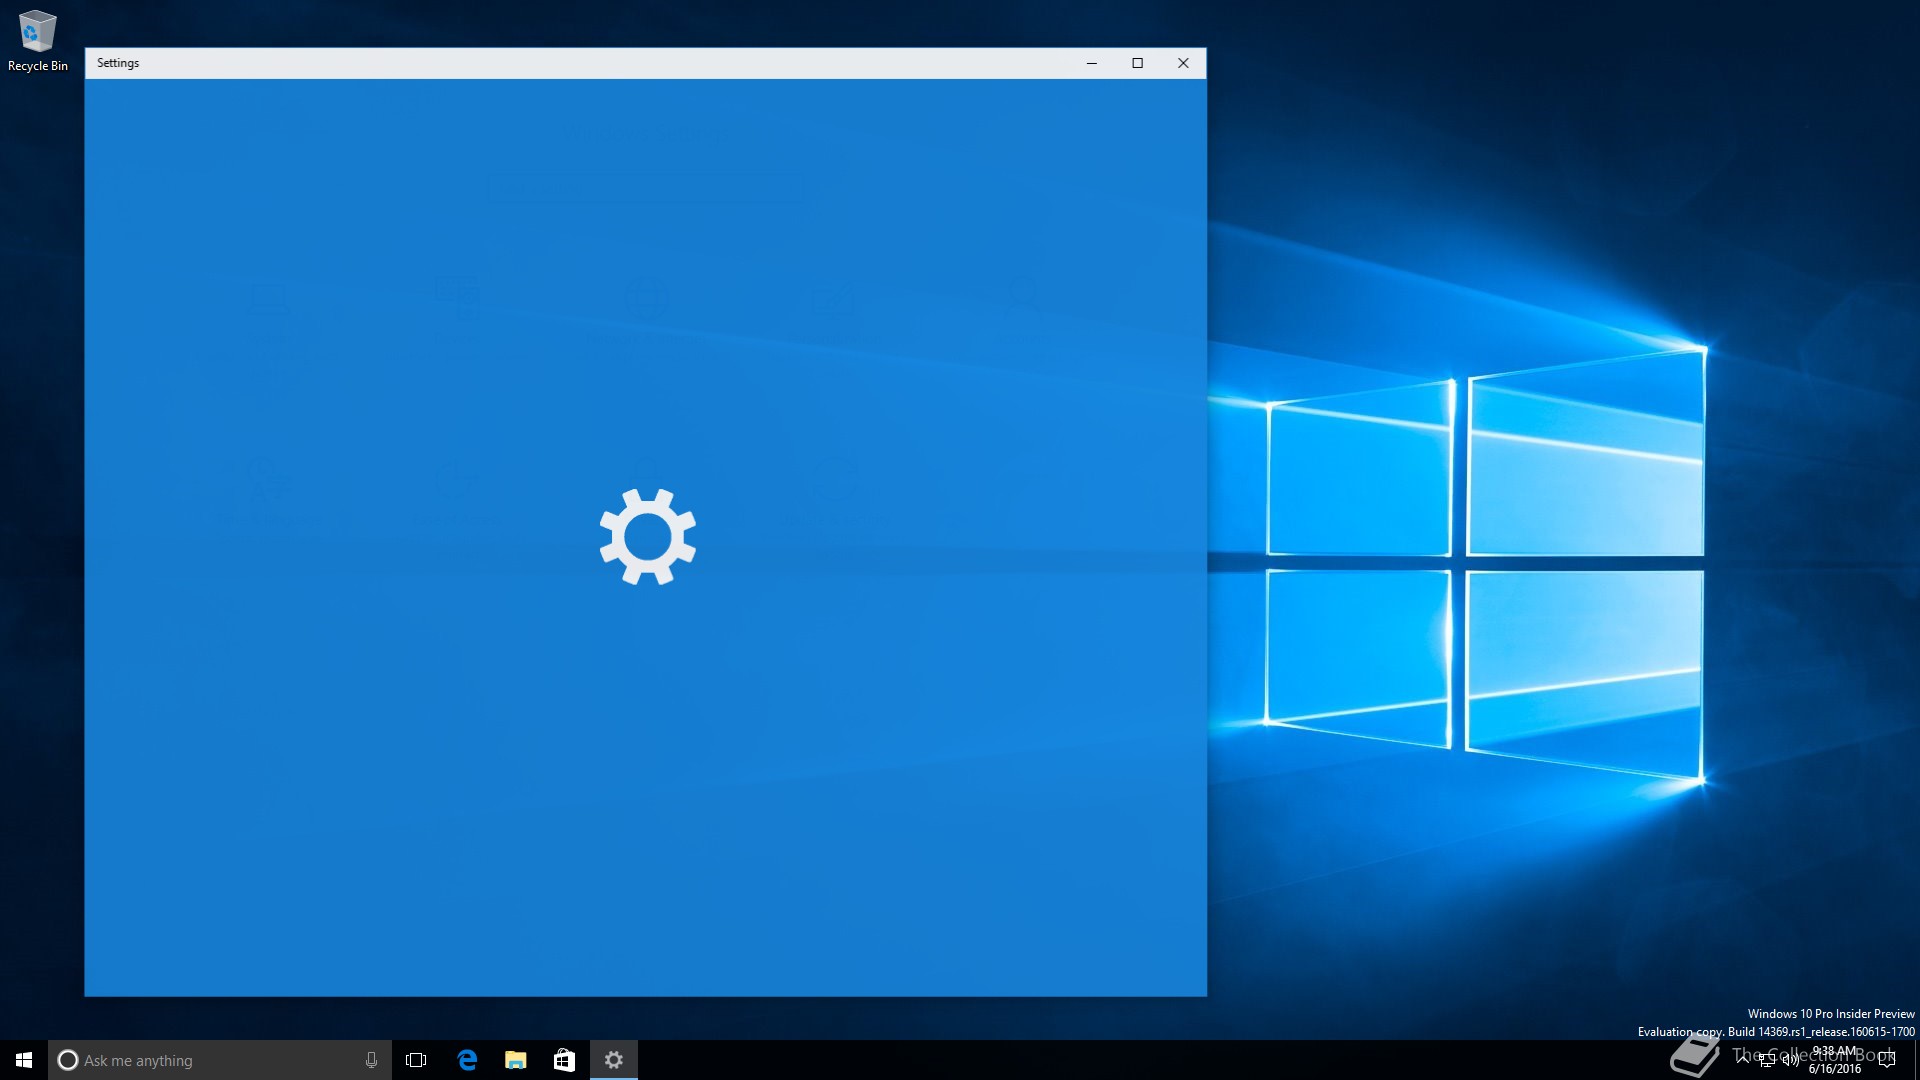The width and height of the screenshot is (1920, 1080).
Task: Open the Store app on the taskbar
Action: (565, 1060)
